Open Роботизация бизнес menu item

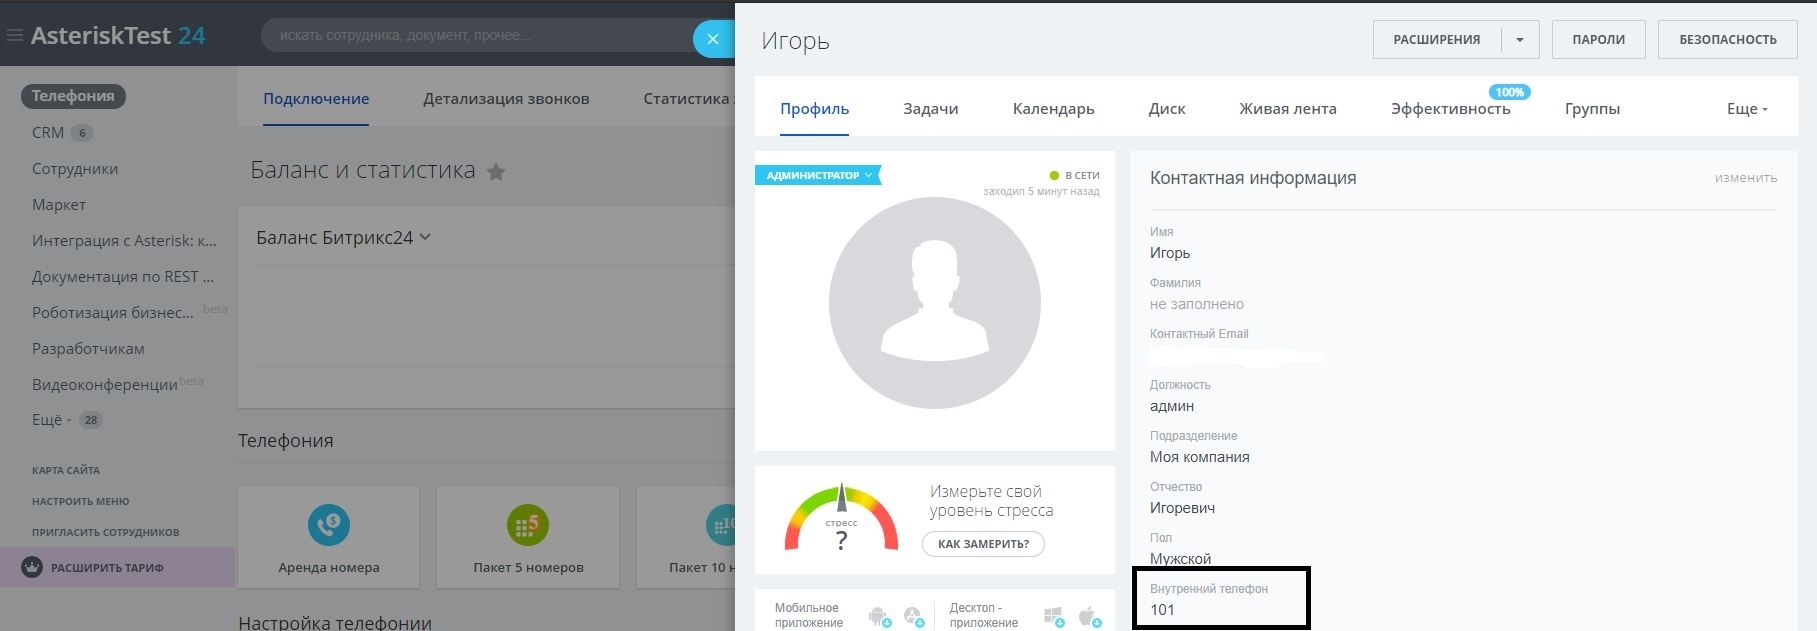click(113, 312)
